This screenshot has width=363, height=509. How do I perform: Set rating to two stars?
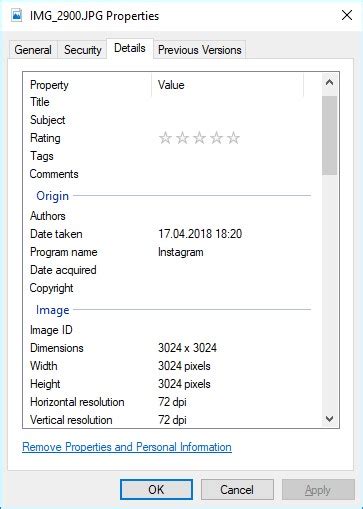click(x=182, y=138)
